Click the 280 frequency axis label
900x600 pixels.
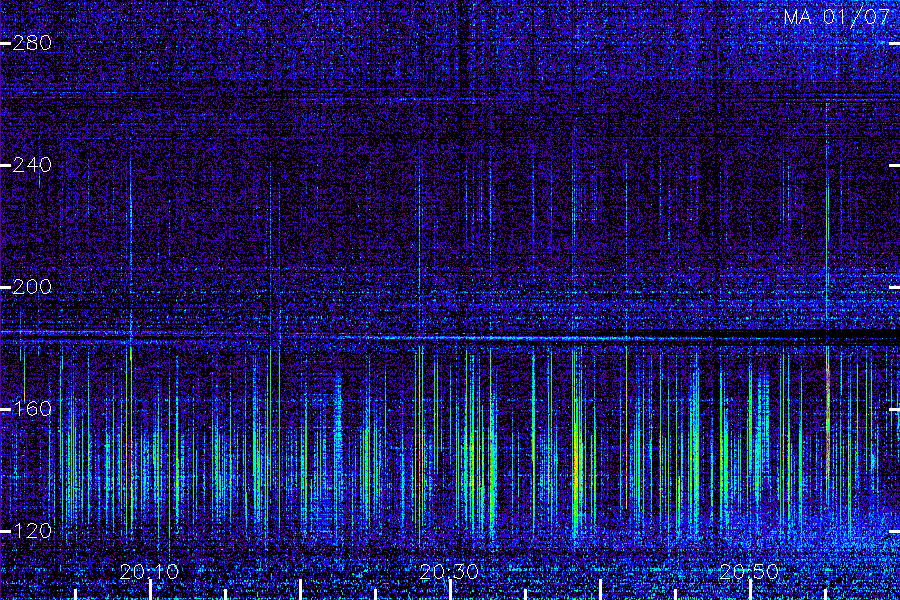click(32, 42)
